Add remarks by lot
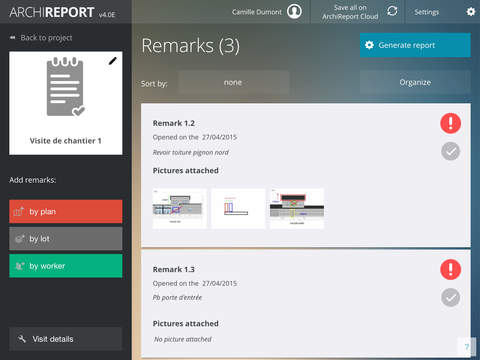Screen dimensions: 480x360 click(66, 239)
